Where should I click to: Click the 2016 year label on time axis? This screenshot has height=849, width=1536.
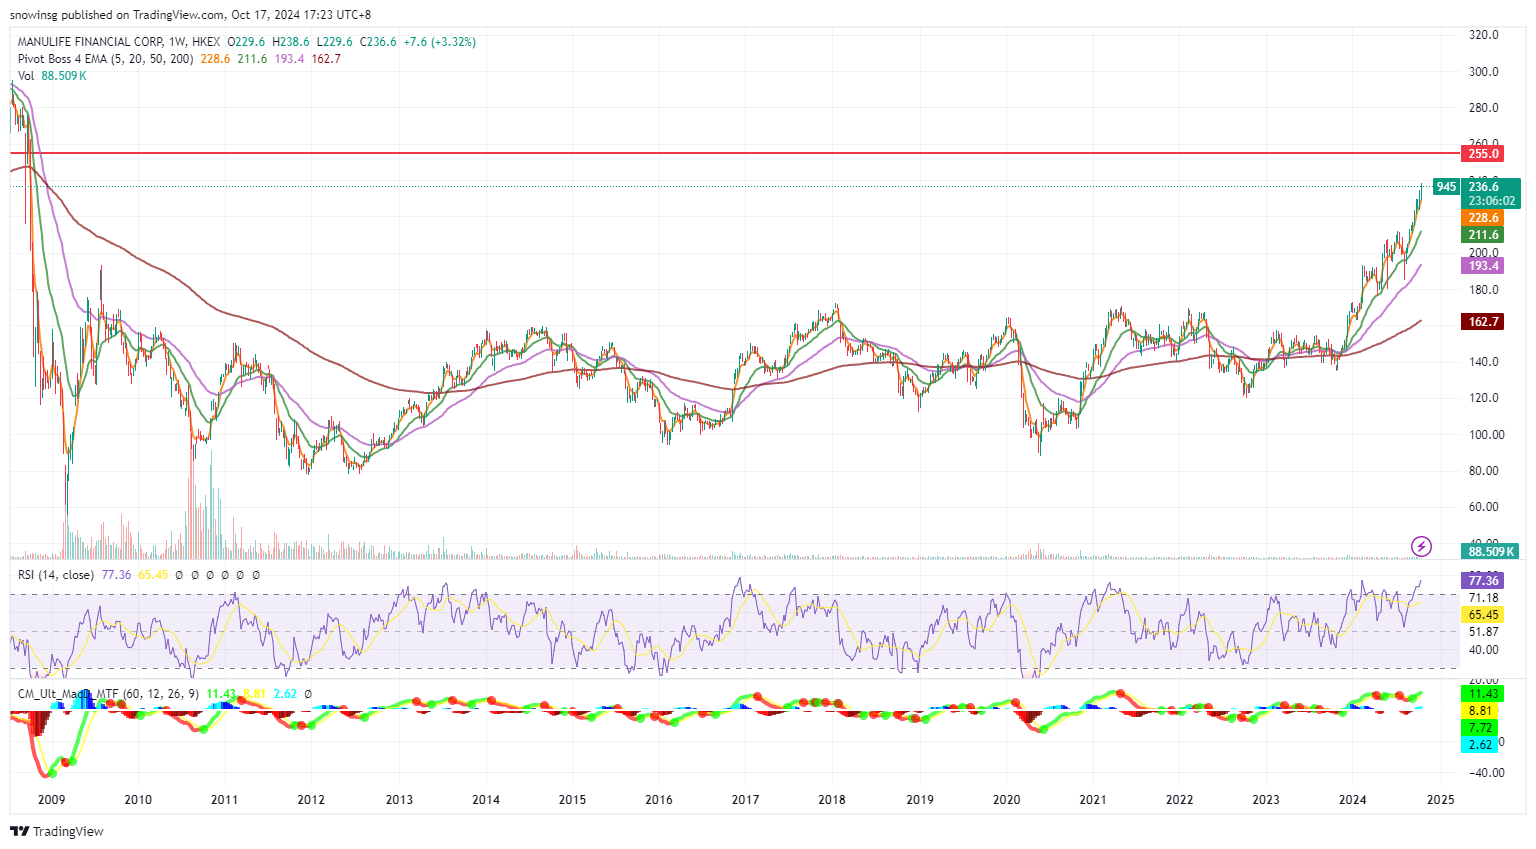click(x=659, y=800)
